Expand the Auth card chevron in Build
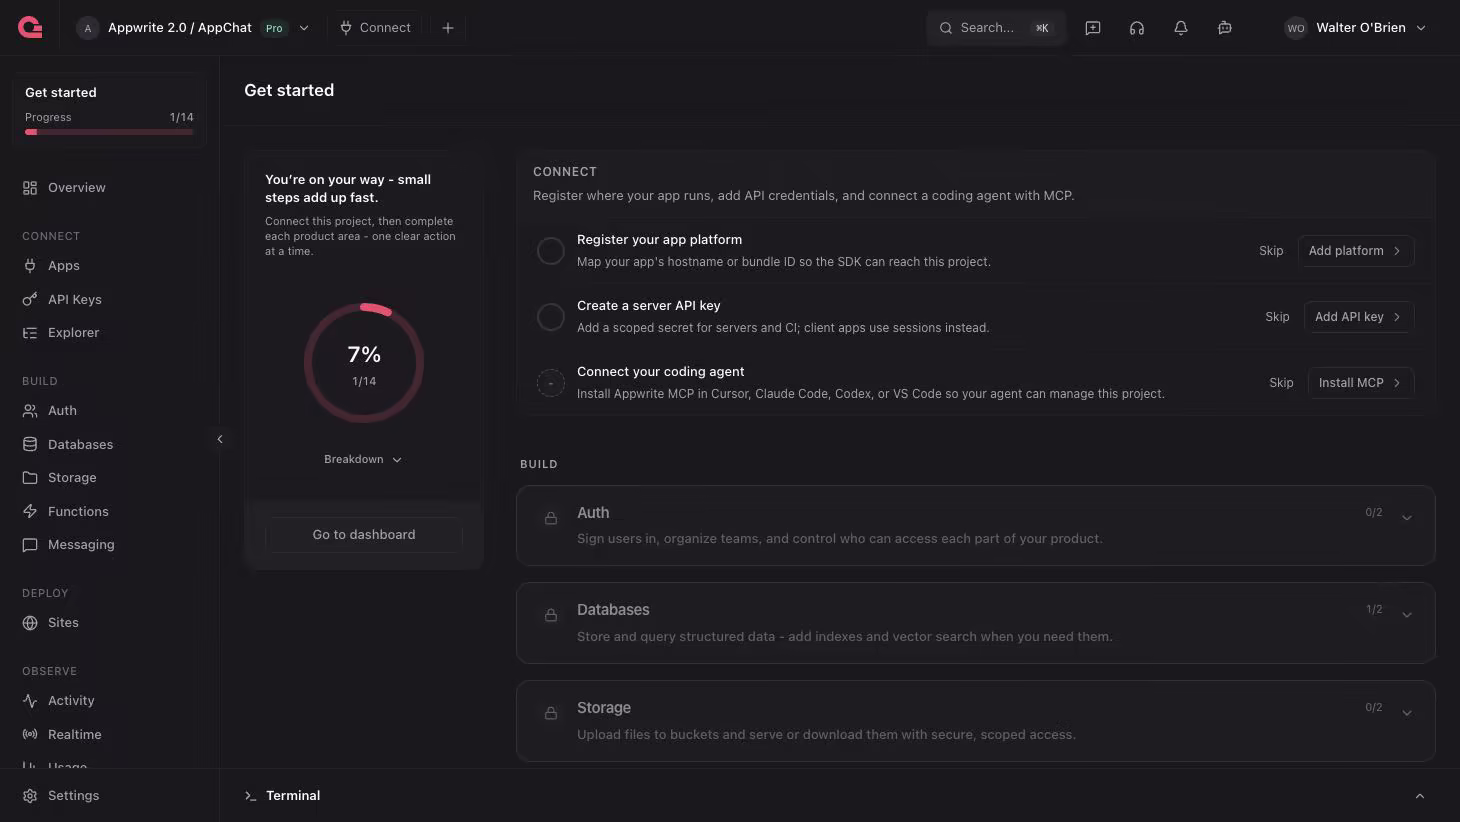The height and width of the screenshot is (822, 1460). 1407,518
